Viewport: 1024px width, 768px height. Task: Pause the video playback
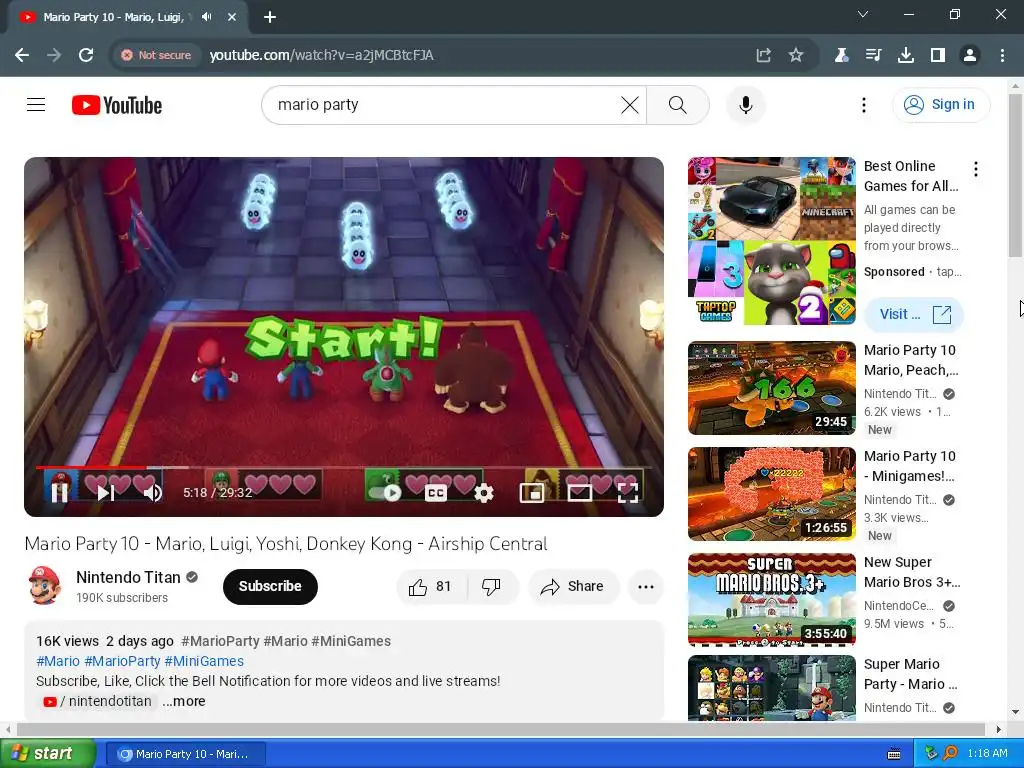click(59, 492)
